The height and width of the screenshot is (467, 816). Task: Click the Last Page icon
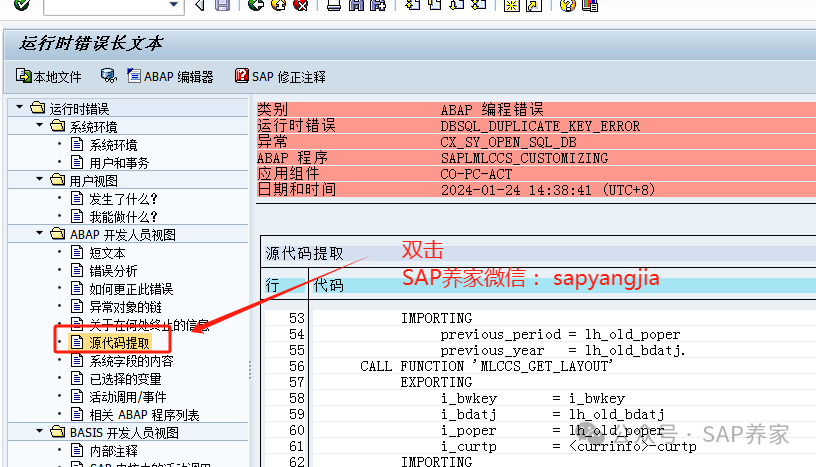click(479, 5)
